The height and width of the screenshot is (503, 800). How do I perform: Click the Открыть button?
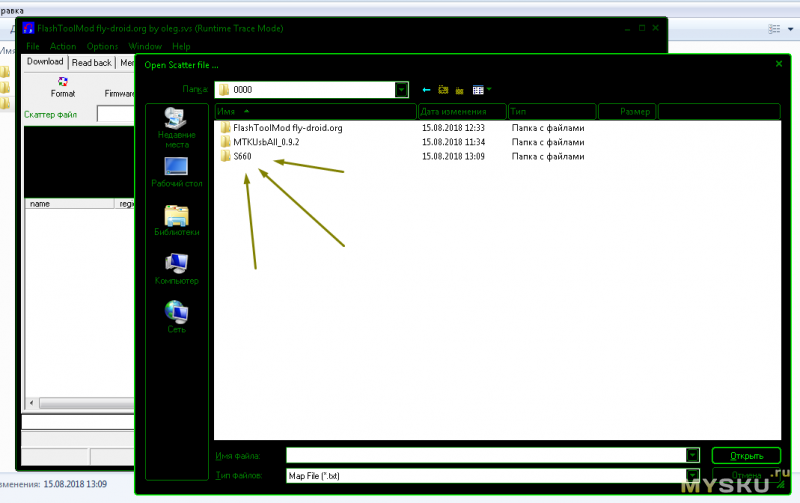pyautogui.click(x=746, y=456)
